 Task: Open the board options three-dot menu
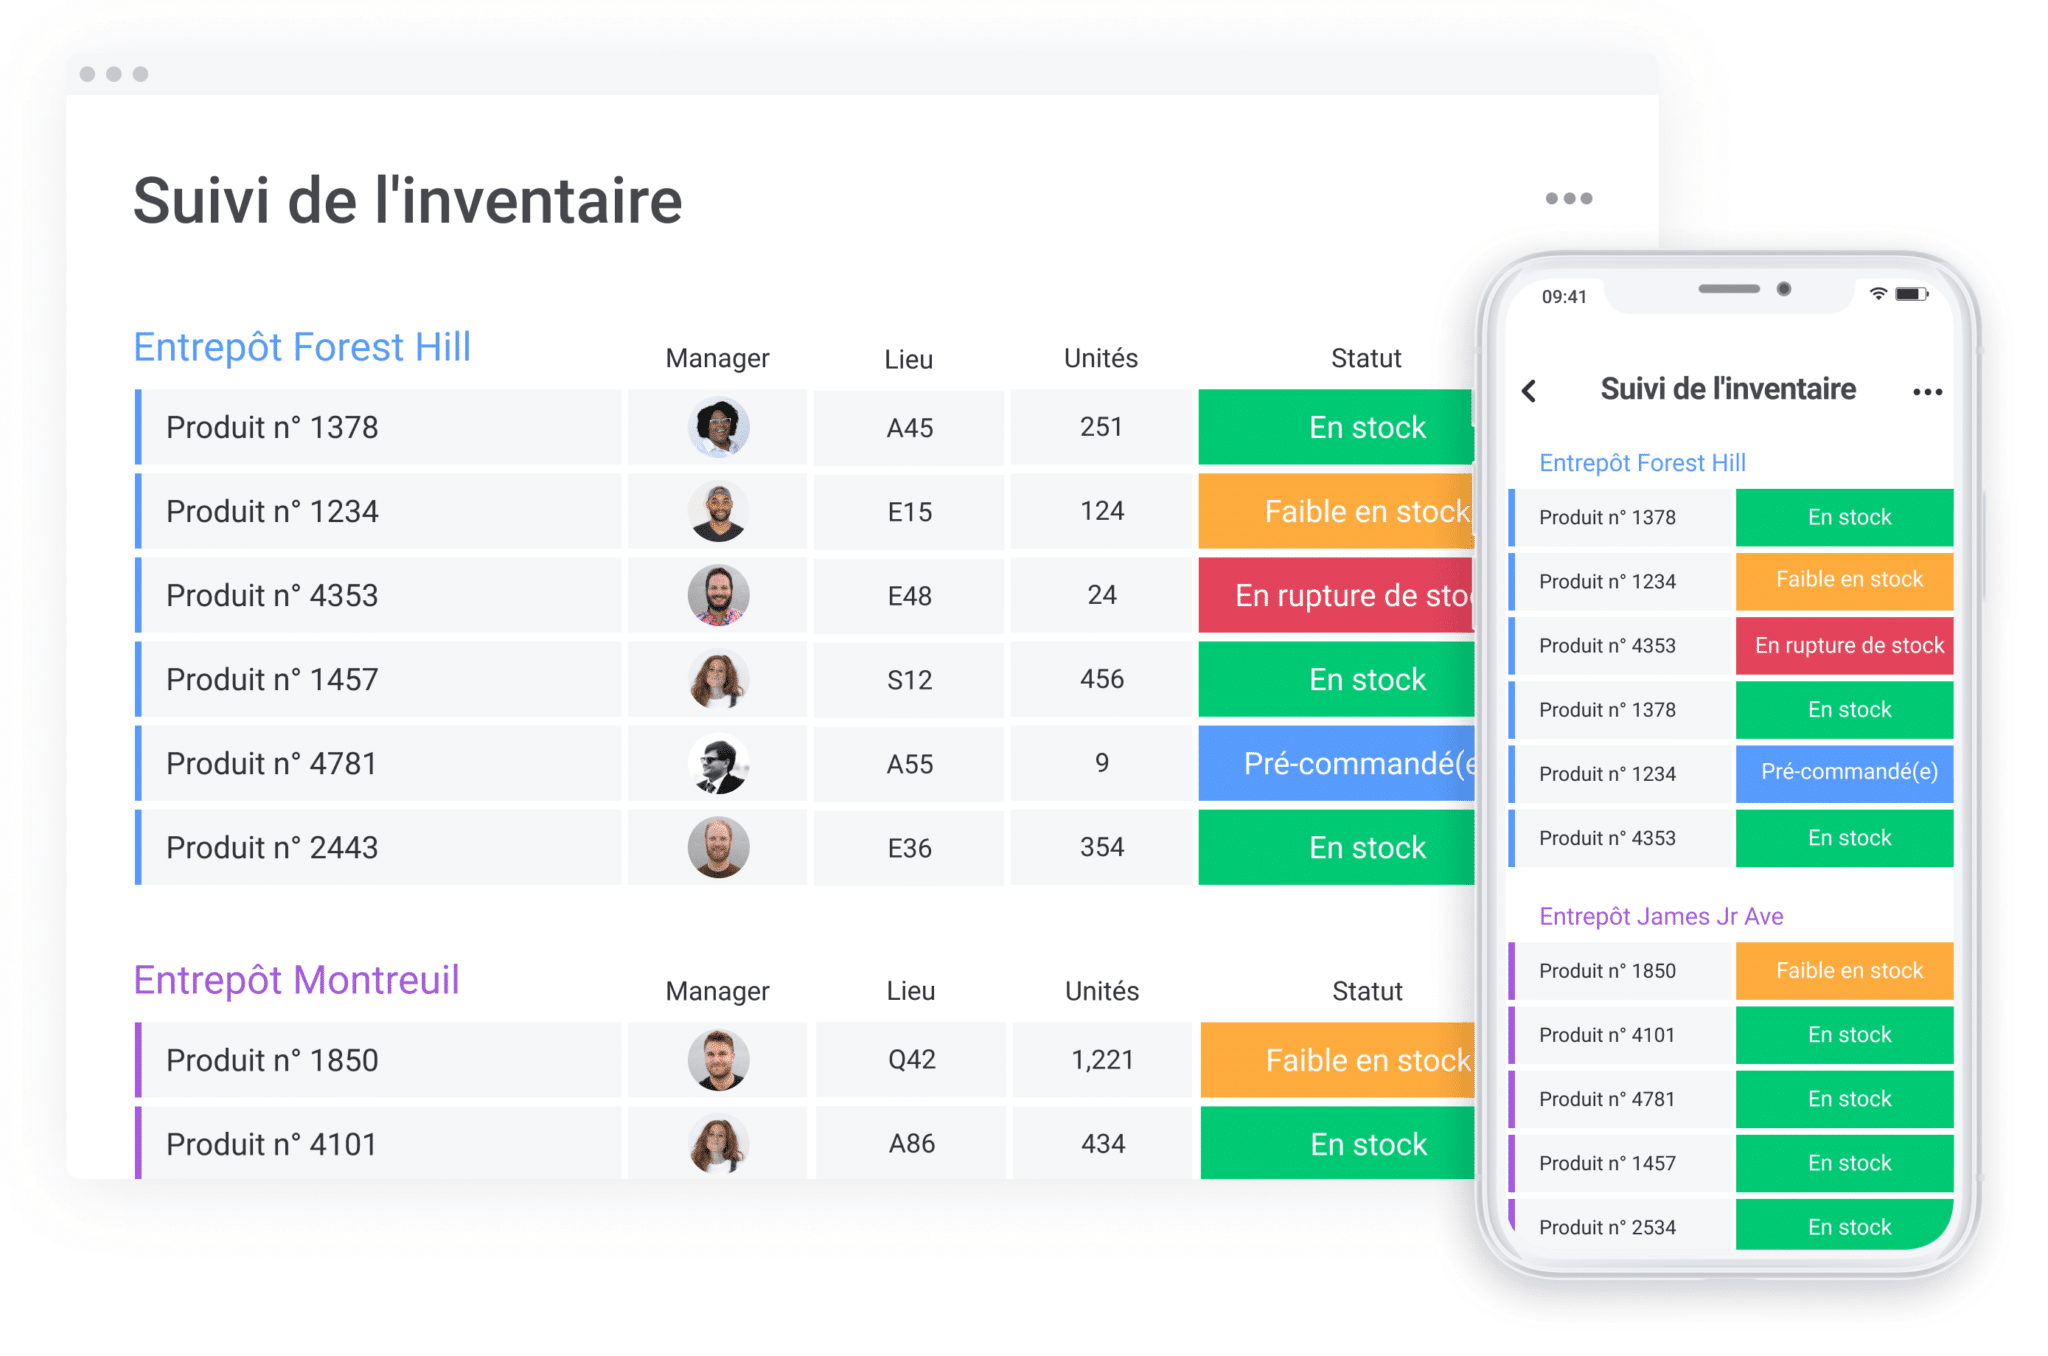pyautogui.click(x=1570, y=198)
